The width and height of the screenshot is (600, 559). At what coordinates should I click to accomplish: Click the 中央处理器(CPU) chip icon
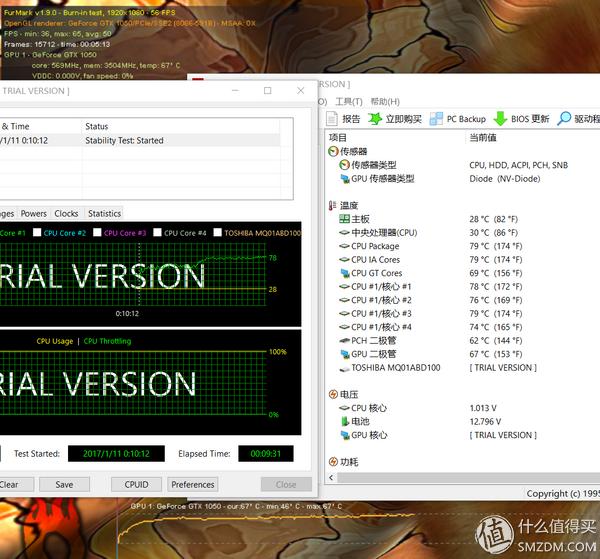click(x=344, y=233)
